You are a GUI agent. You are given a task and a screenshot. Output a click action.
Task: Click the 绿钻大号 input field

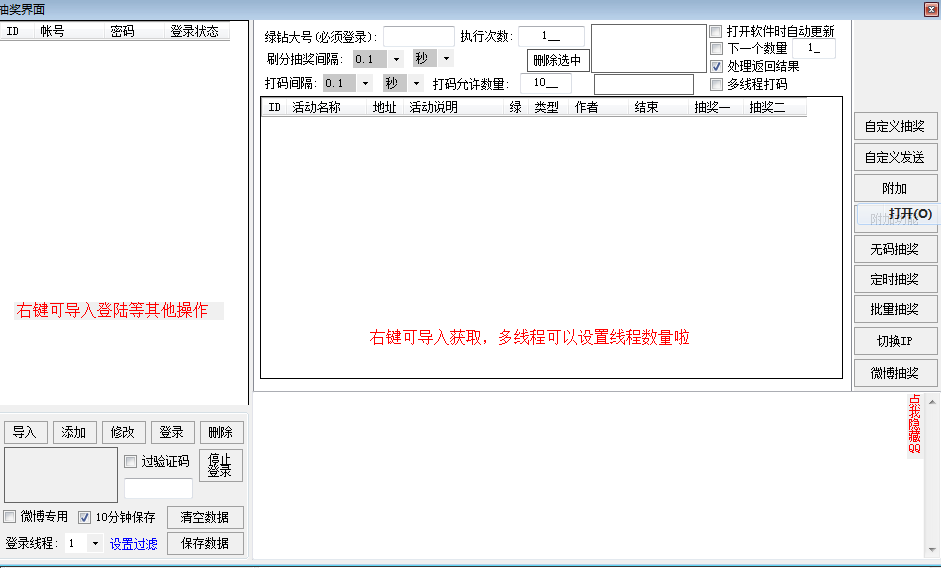tap(418, 37)
